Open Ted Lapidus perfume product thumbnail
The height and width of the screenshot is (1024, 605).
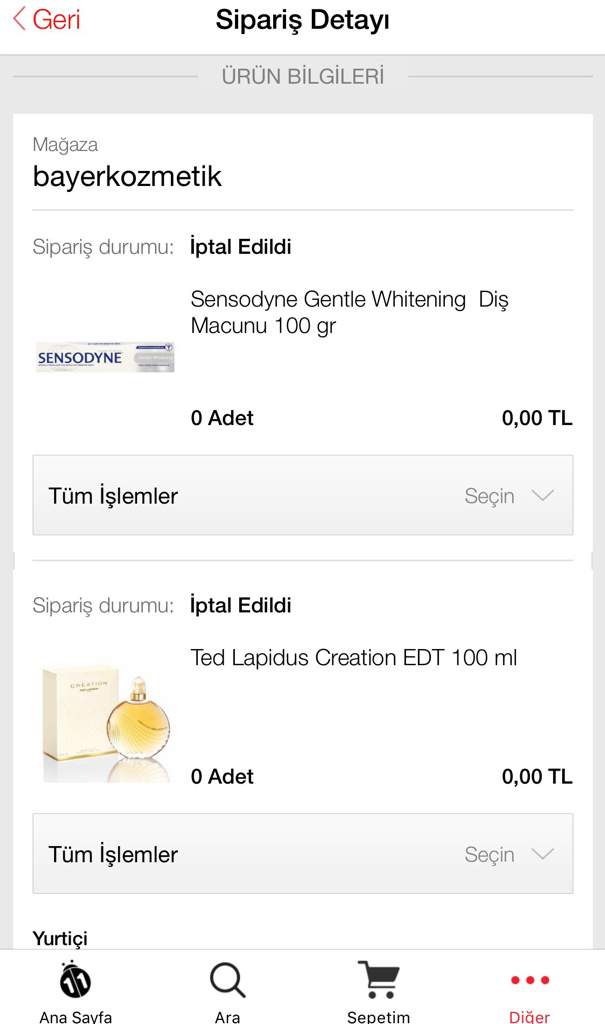105,716
